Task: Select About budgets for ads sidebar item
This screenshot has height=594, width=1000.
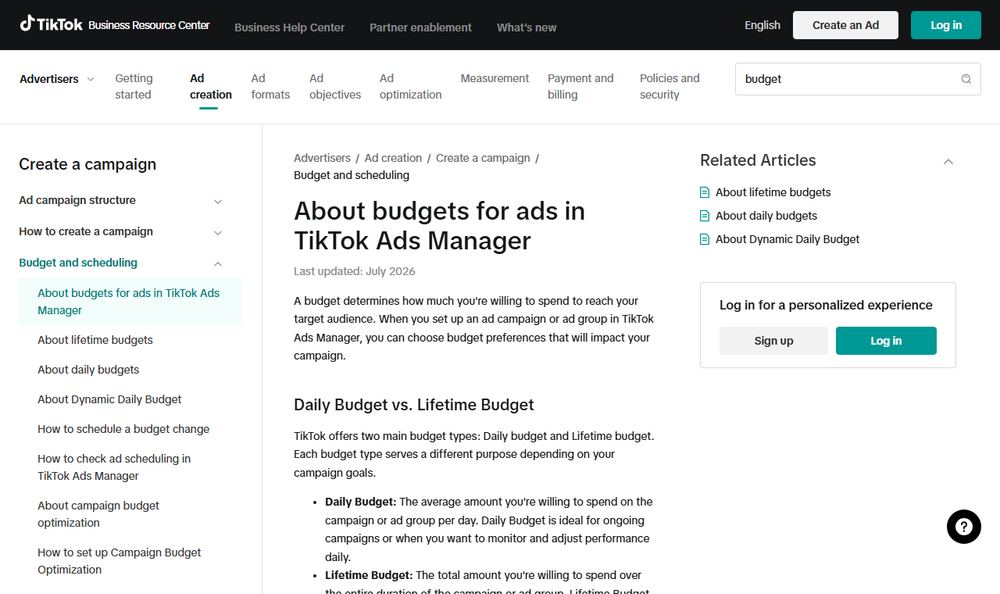Action: click(x=130, y=302)
